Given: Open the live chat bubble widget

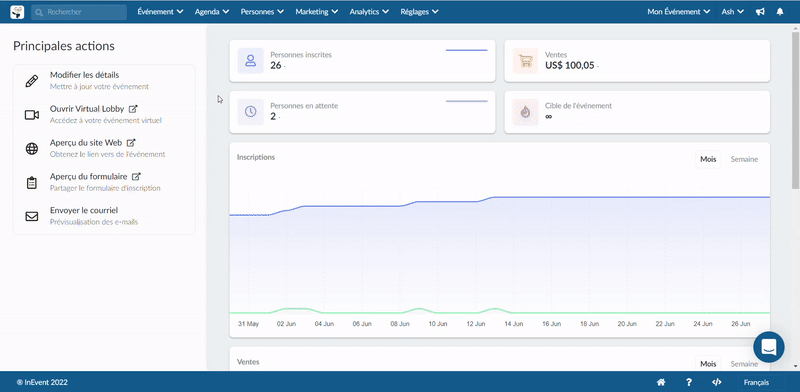Looking at the screenshot, I should [769, 347].
